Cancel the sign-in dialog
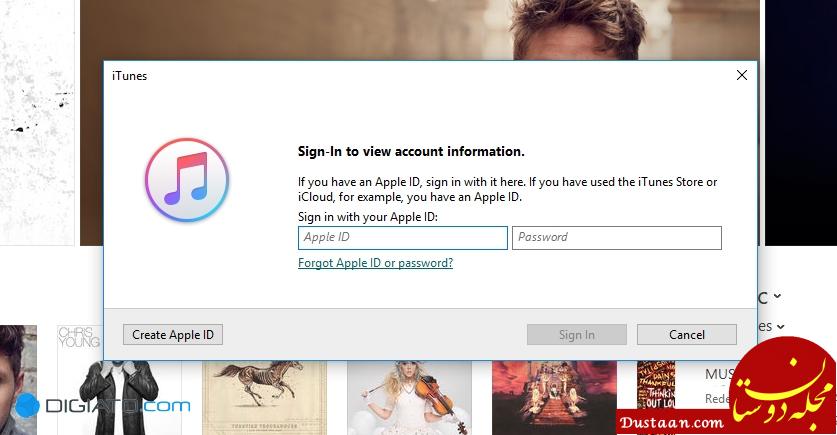Image resolution: width=837 pixels, height=435 pixels. 686,335
